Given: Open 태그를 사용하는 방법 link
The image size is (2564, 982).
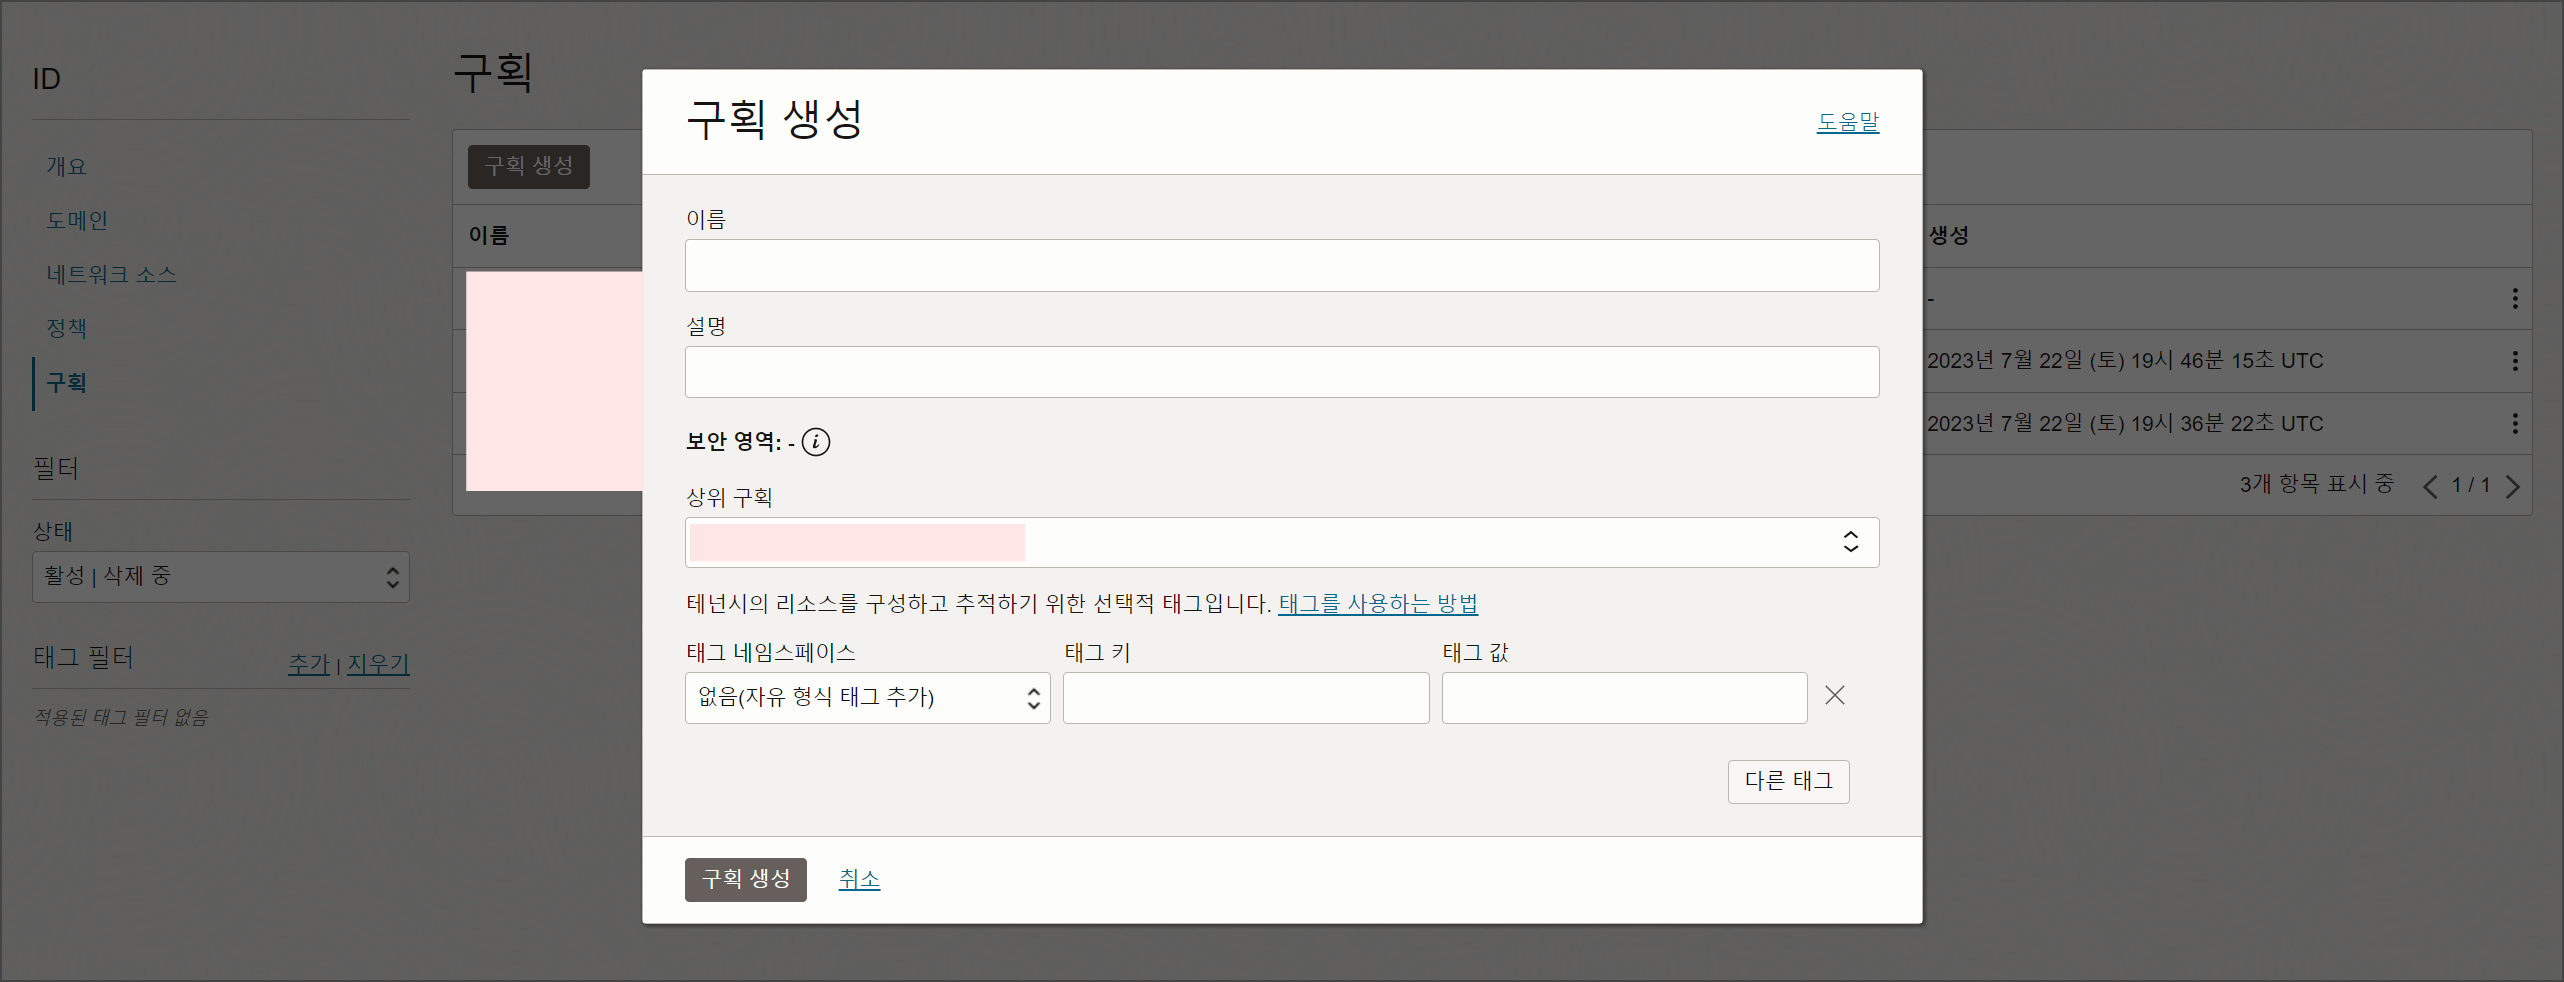Looking at the screenshot, I should coord(1378,604).
